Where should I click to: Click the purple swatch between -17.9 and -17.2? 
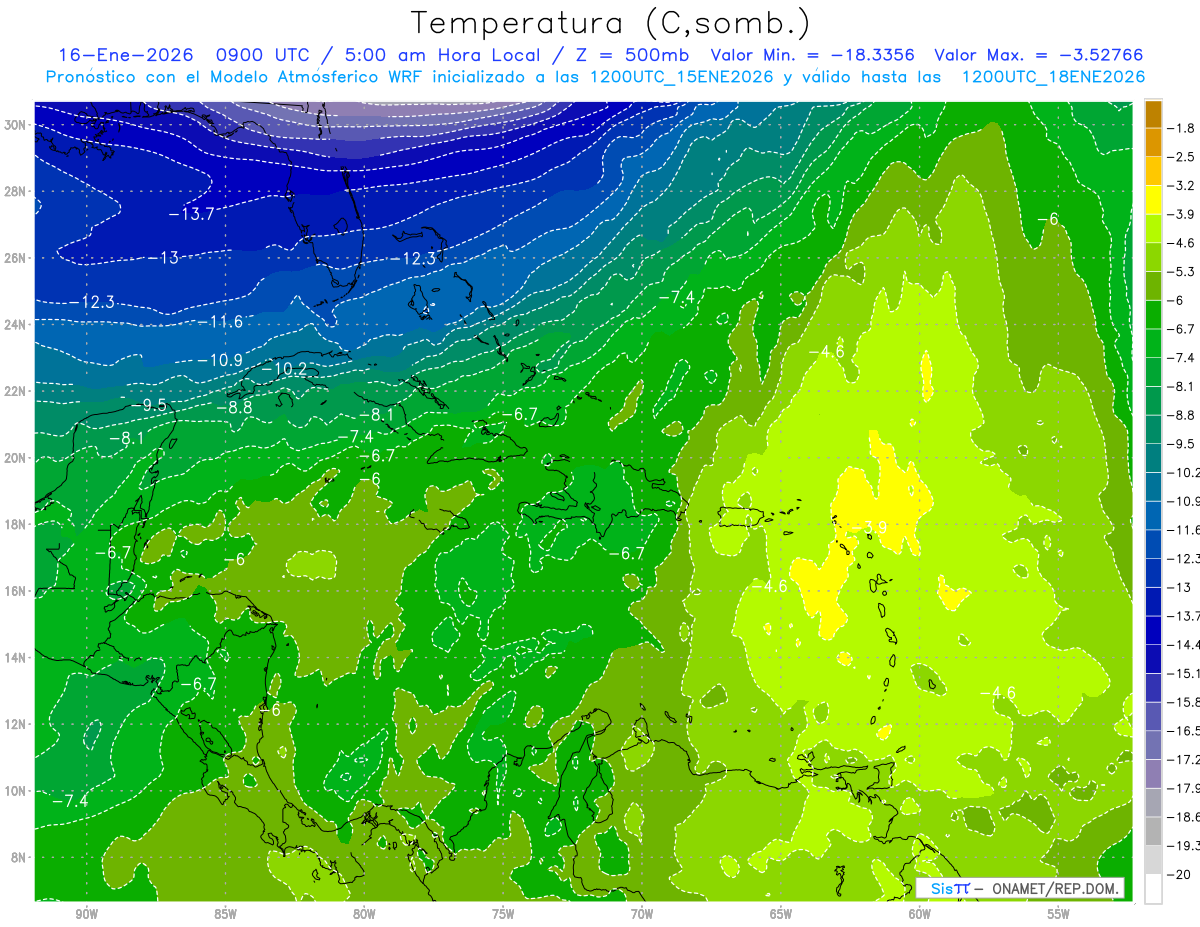pos(1153,775)
